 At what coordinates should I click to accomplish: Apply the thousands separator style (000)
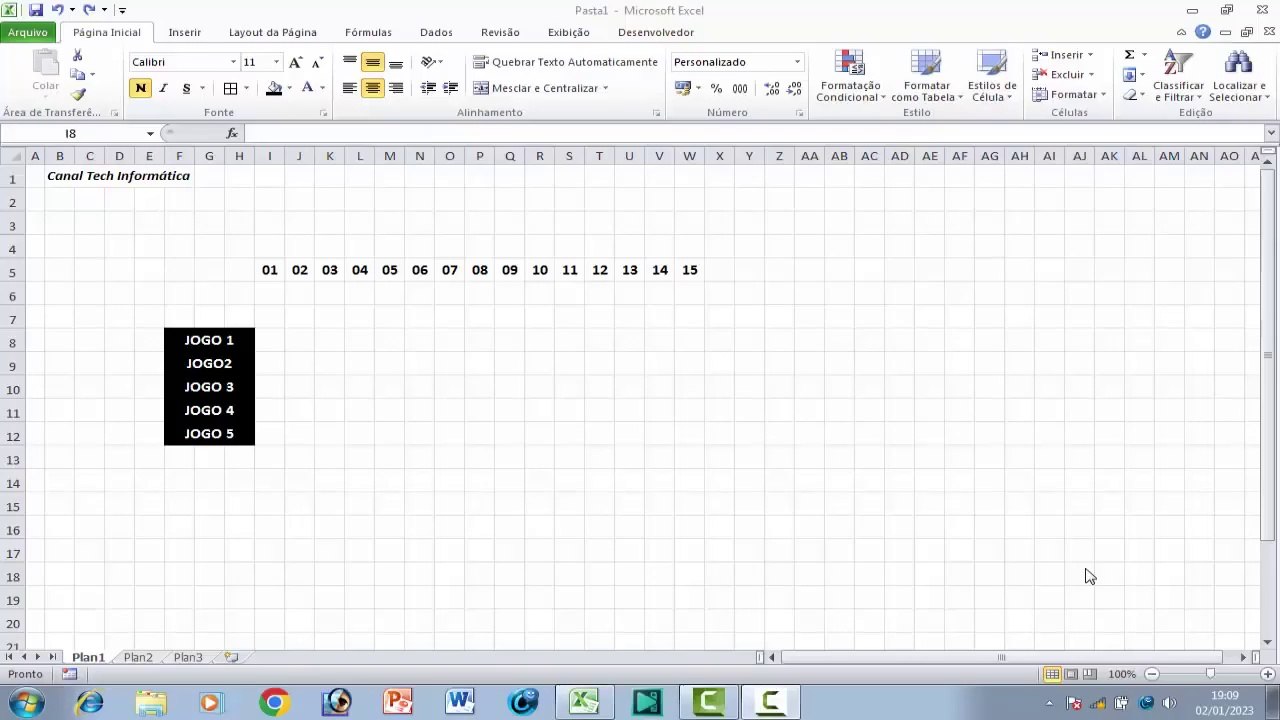pos(740,89)
